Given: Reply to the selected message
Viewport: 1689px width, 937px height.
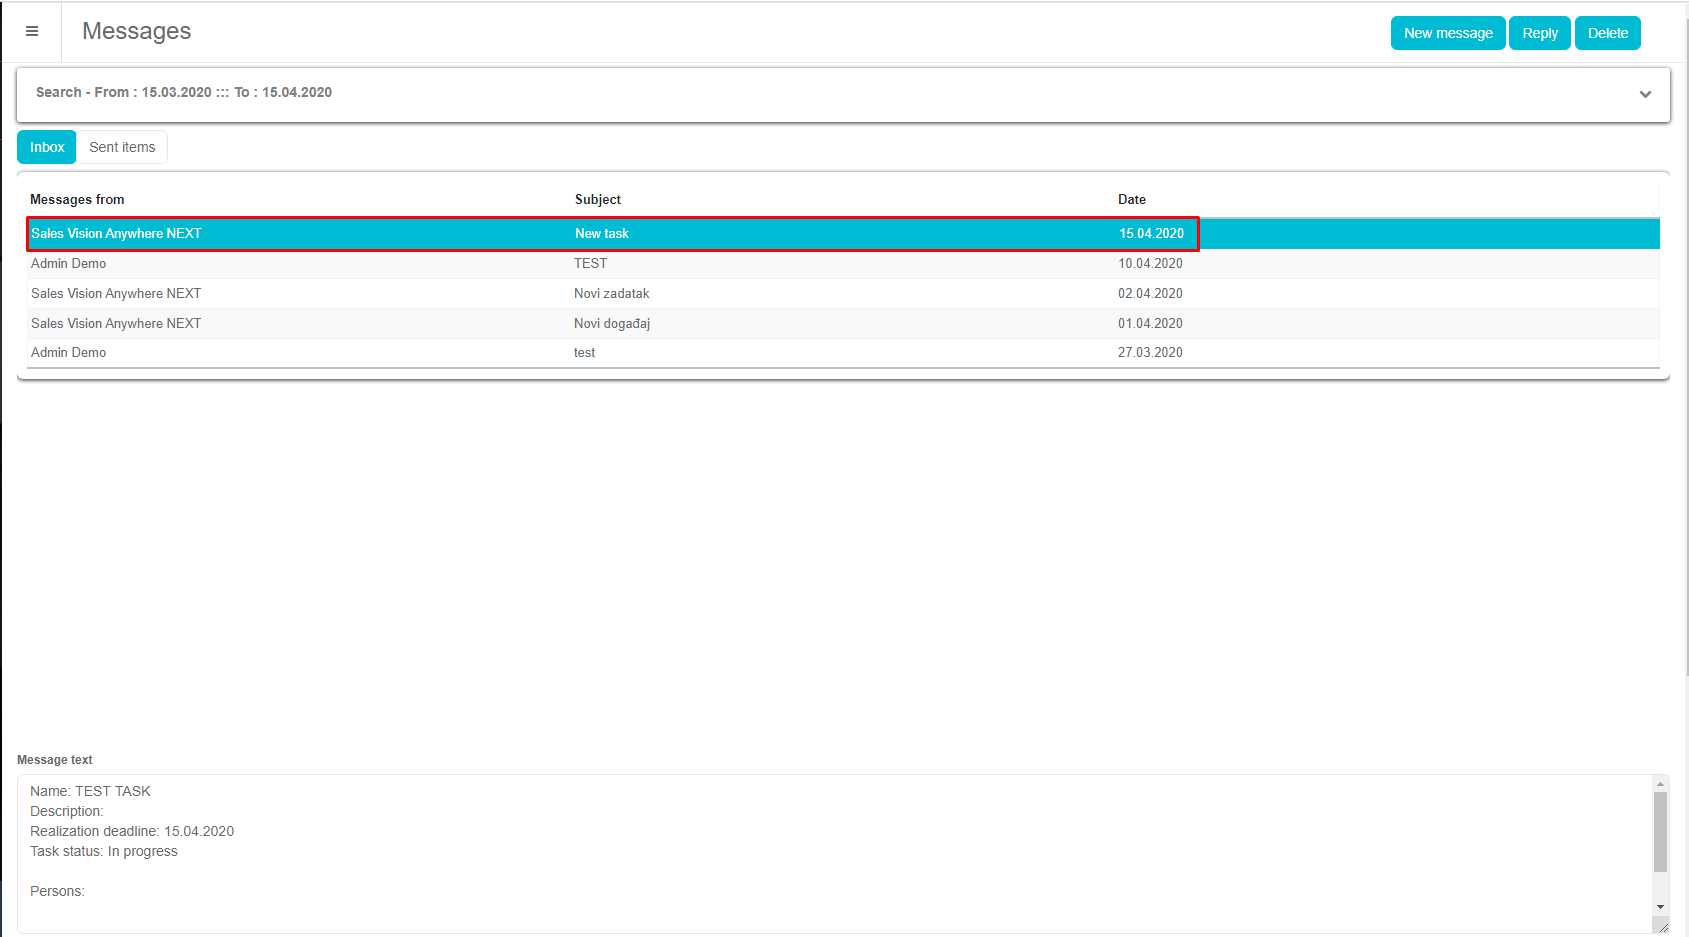Looking at the screenshot, I should point(1539,33).
